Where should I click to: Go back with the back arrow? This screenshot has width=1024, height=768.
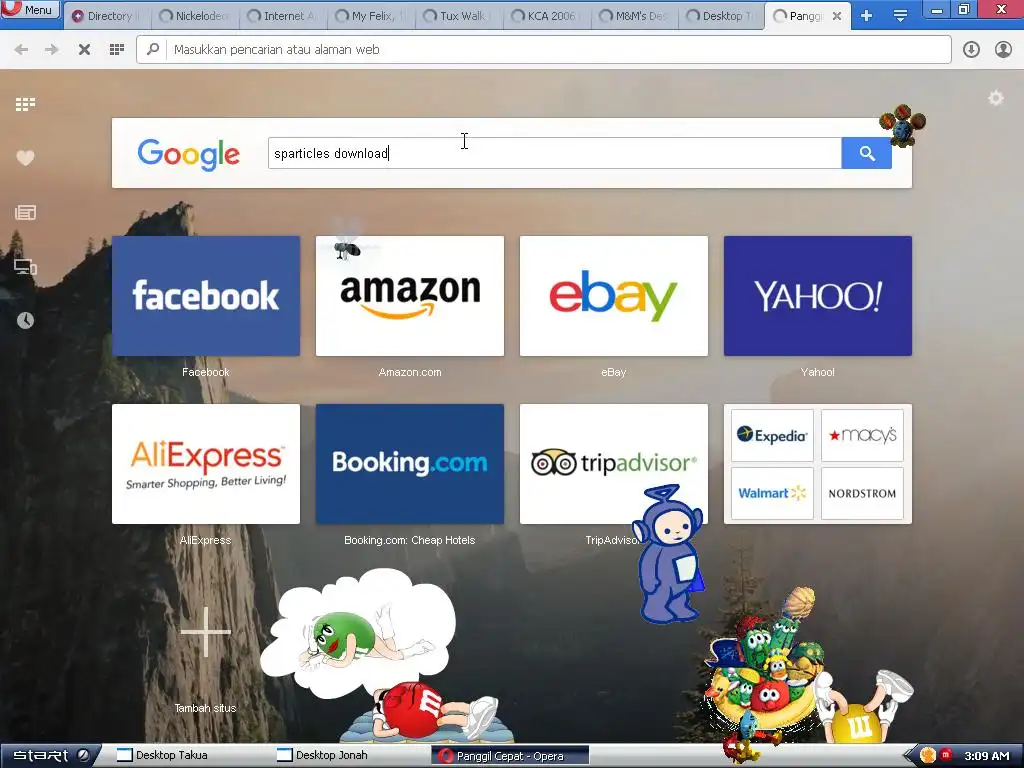click(x=21, y=50)
